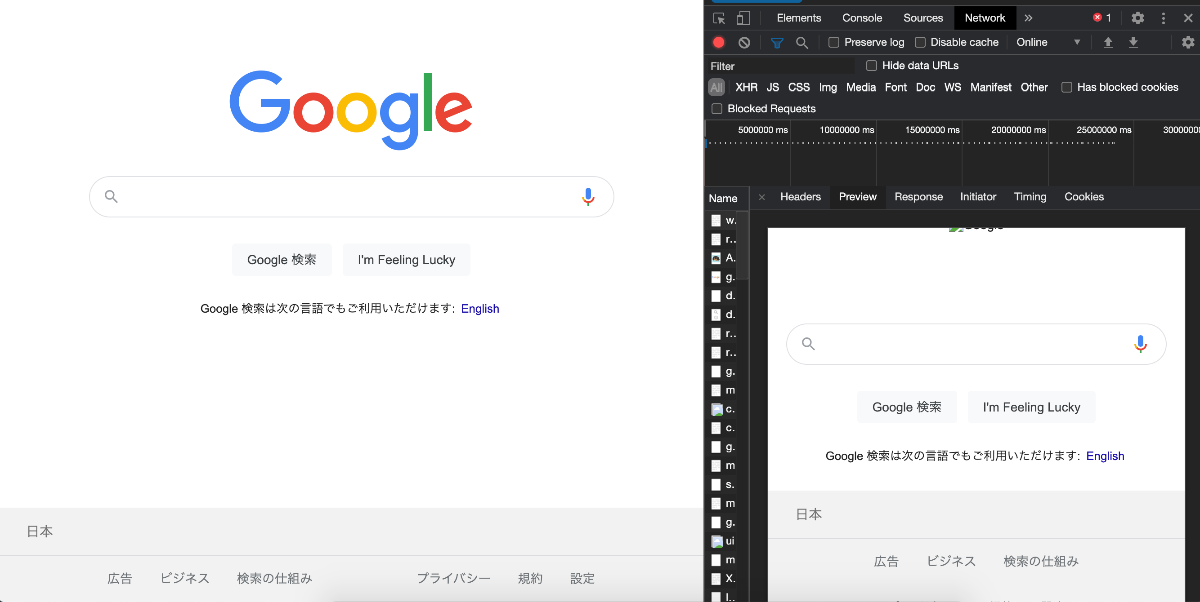Open 広告 link in the main page footer
The image size is (1200, 602).
(x=120, y=578)
